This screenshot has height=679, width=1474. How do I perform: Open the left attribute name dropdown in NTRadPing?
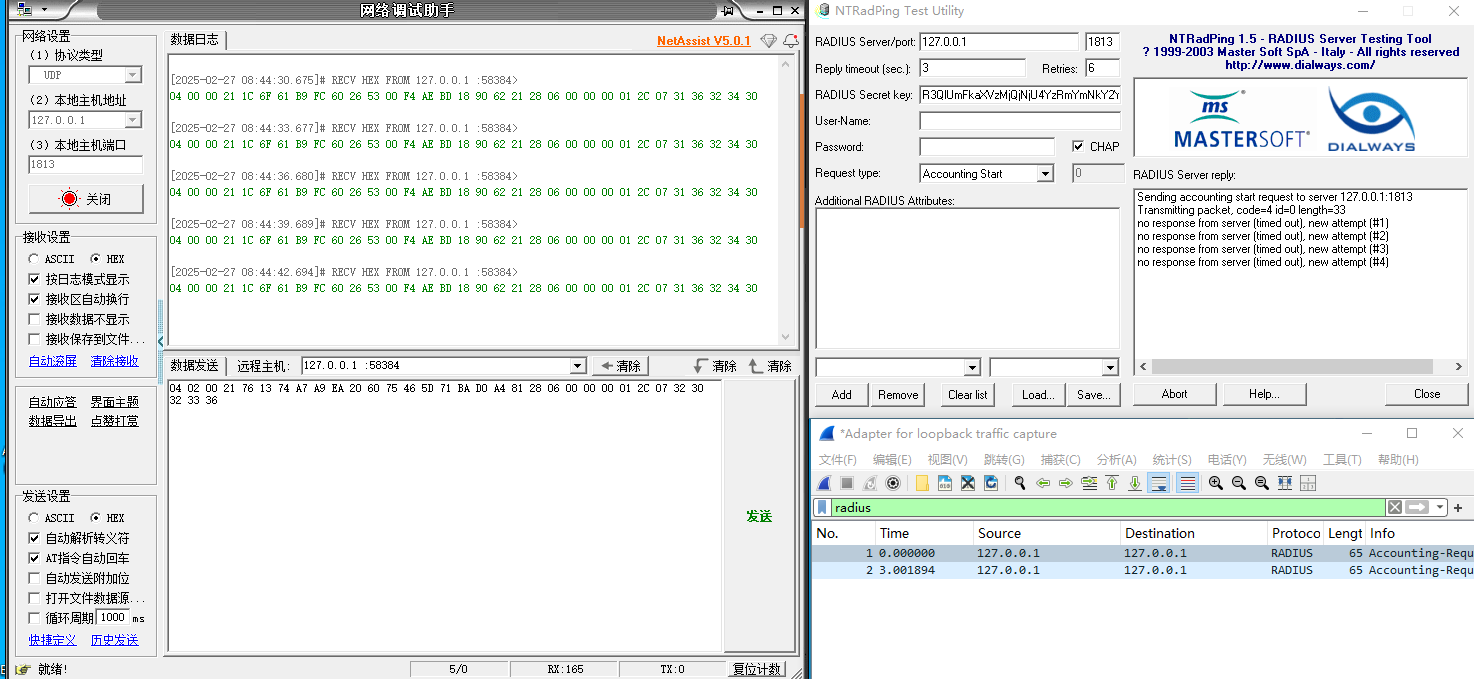point(972,367)
